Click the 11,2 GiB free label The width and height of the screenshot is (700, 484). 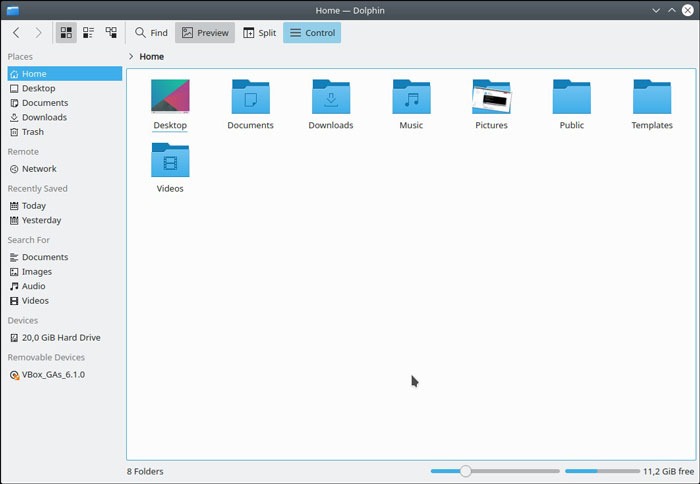coord(668,471)
